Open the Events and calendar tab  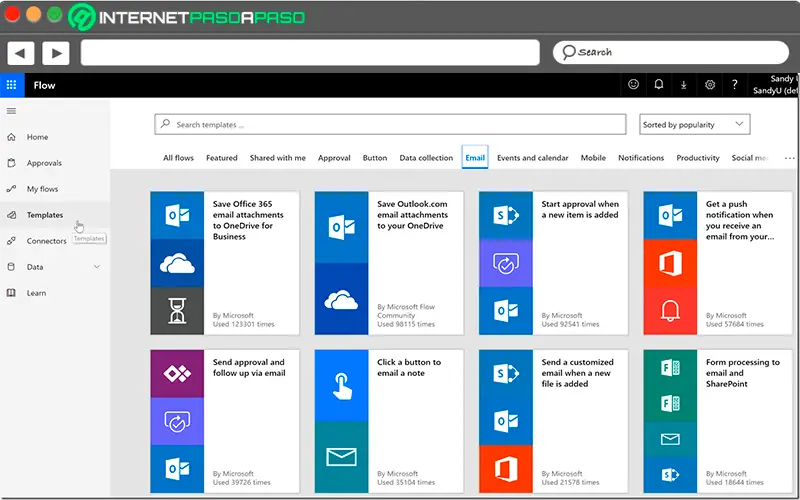[x=533, y=158]
